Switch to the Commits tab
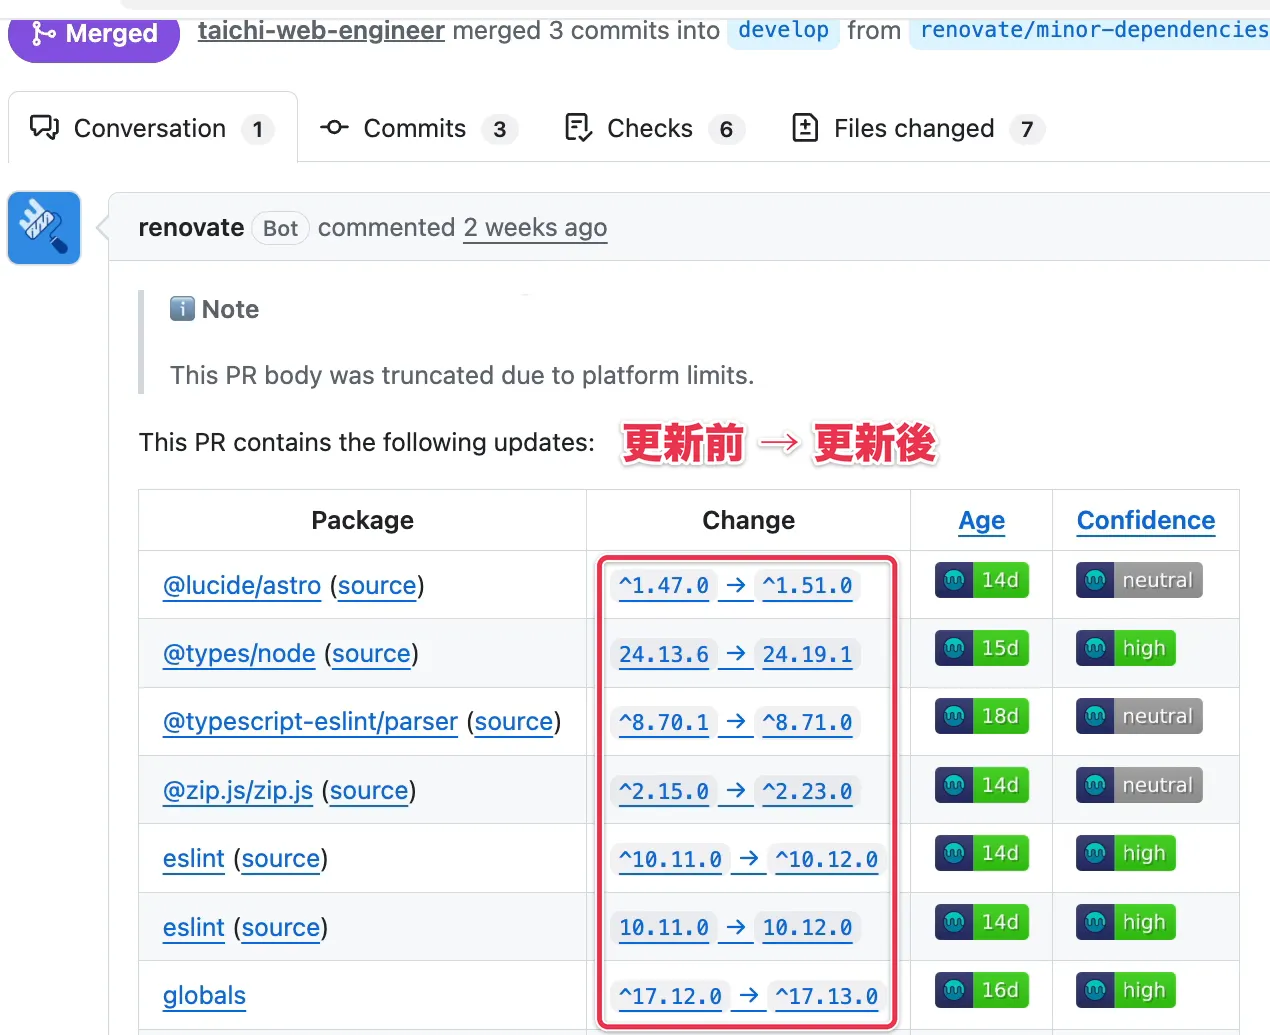1270x1035 pixels. tap(418, 128)
